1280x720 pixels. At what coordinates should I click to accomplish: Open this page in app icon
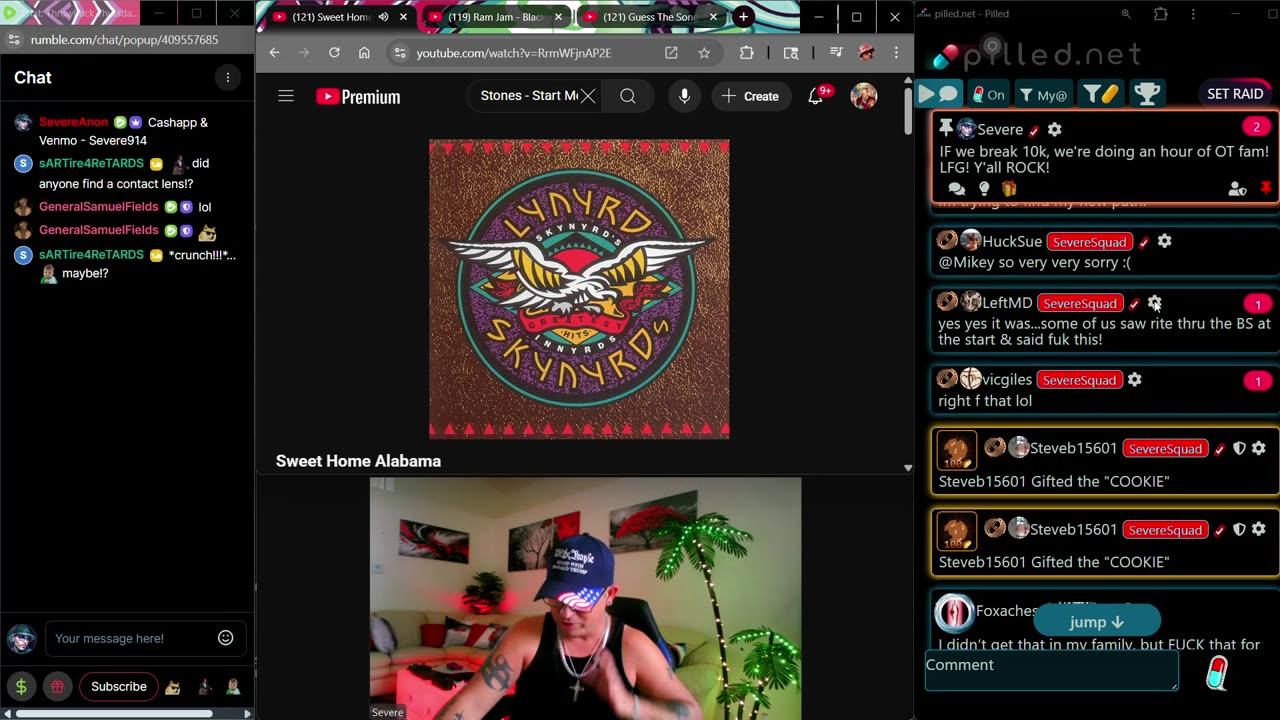click(x=671, y=53)
